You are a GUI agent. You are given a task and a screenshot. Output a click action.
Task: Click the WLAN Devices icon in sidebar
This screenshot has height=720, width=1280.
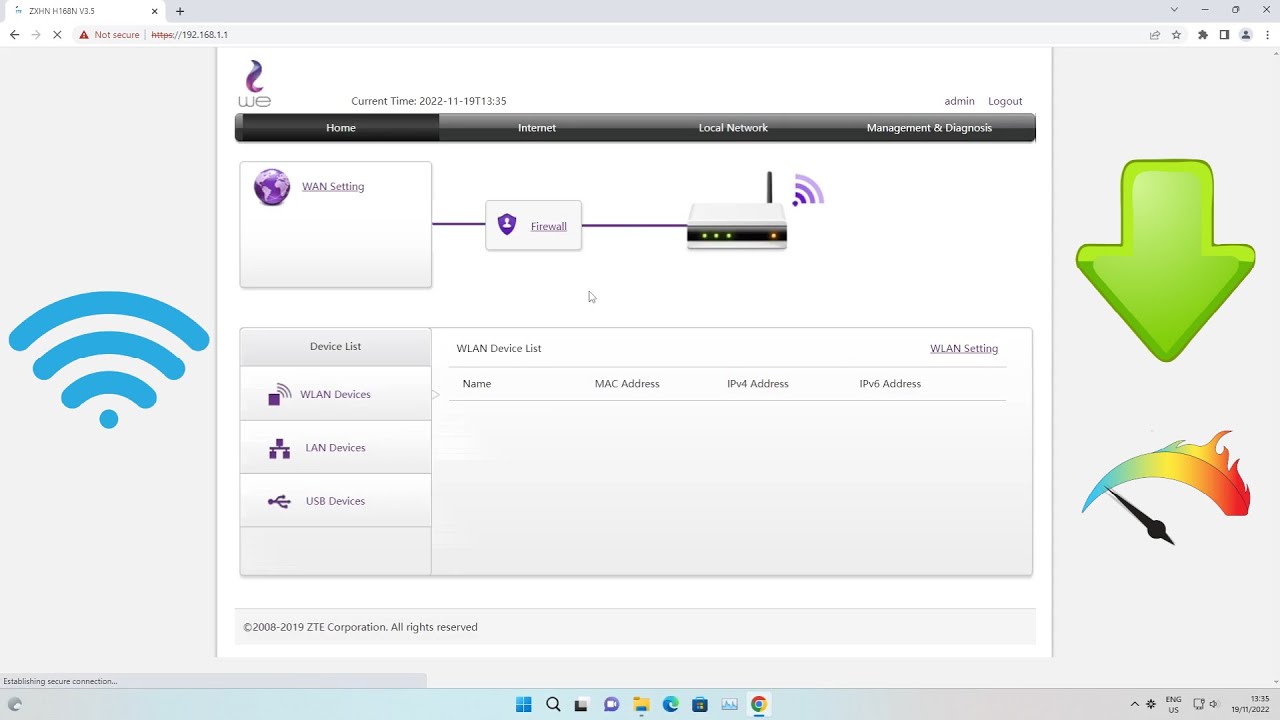(280, 394)
